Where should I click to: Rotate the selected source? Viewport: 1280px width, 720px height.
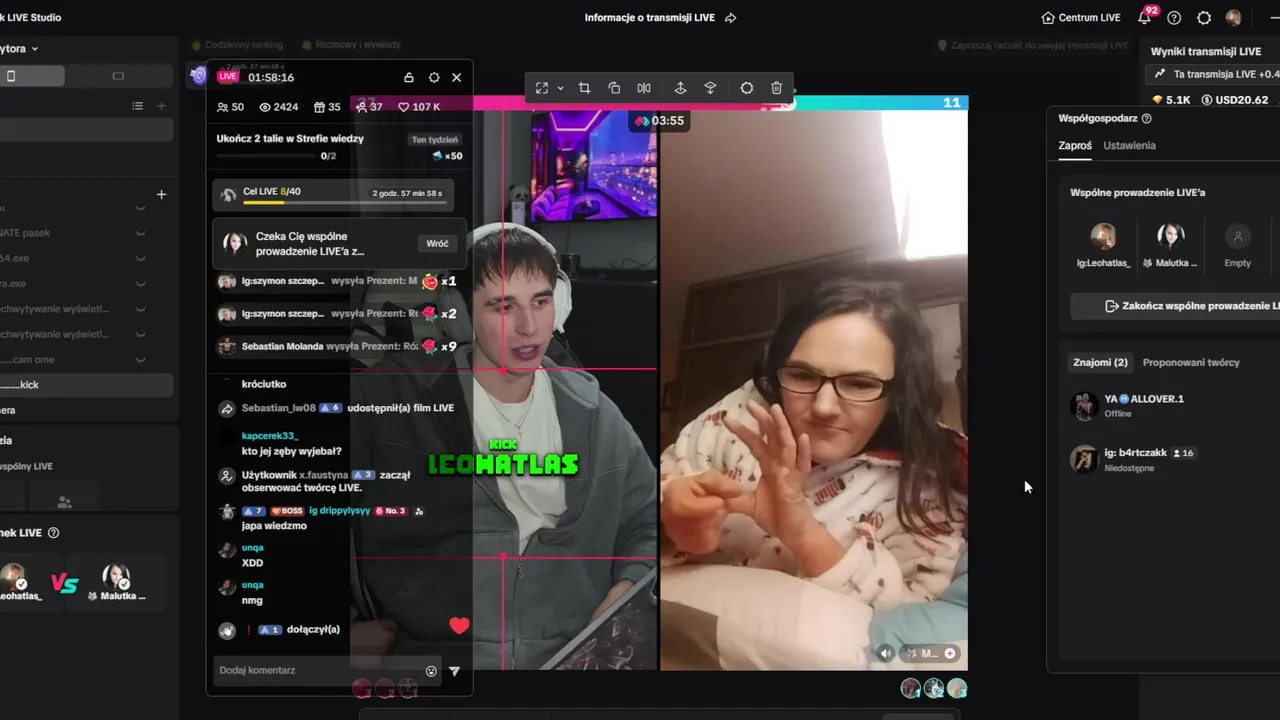click(614, 88)
